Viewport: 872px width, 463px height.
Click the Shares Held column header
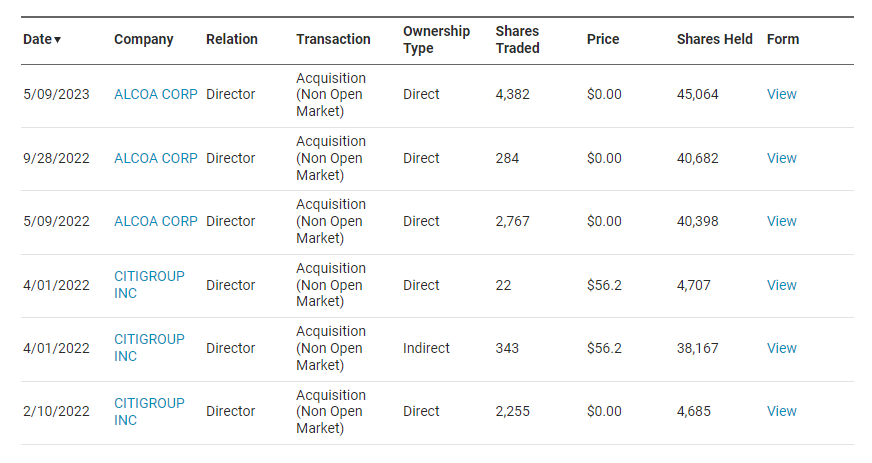pos(714,39)
